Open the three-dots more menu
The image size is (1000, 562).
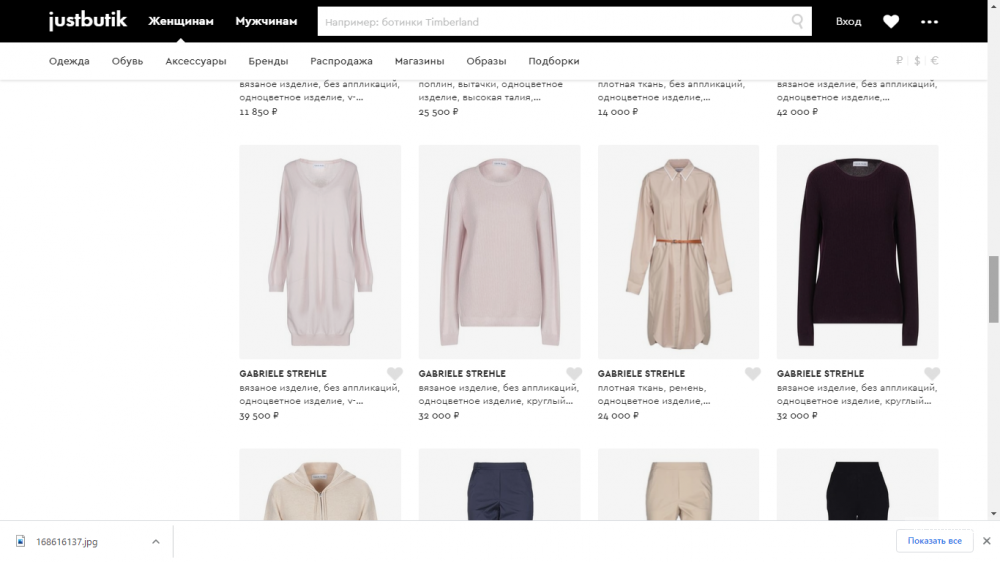929,22
